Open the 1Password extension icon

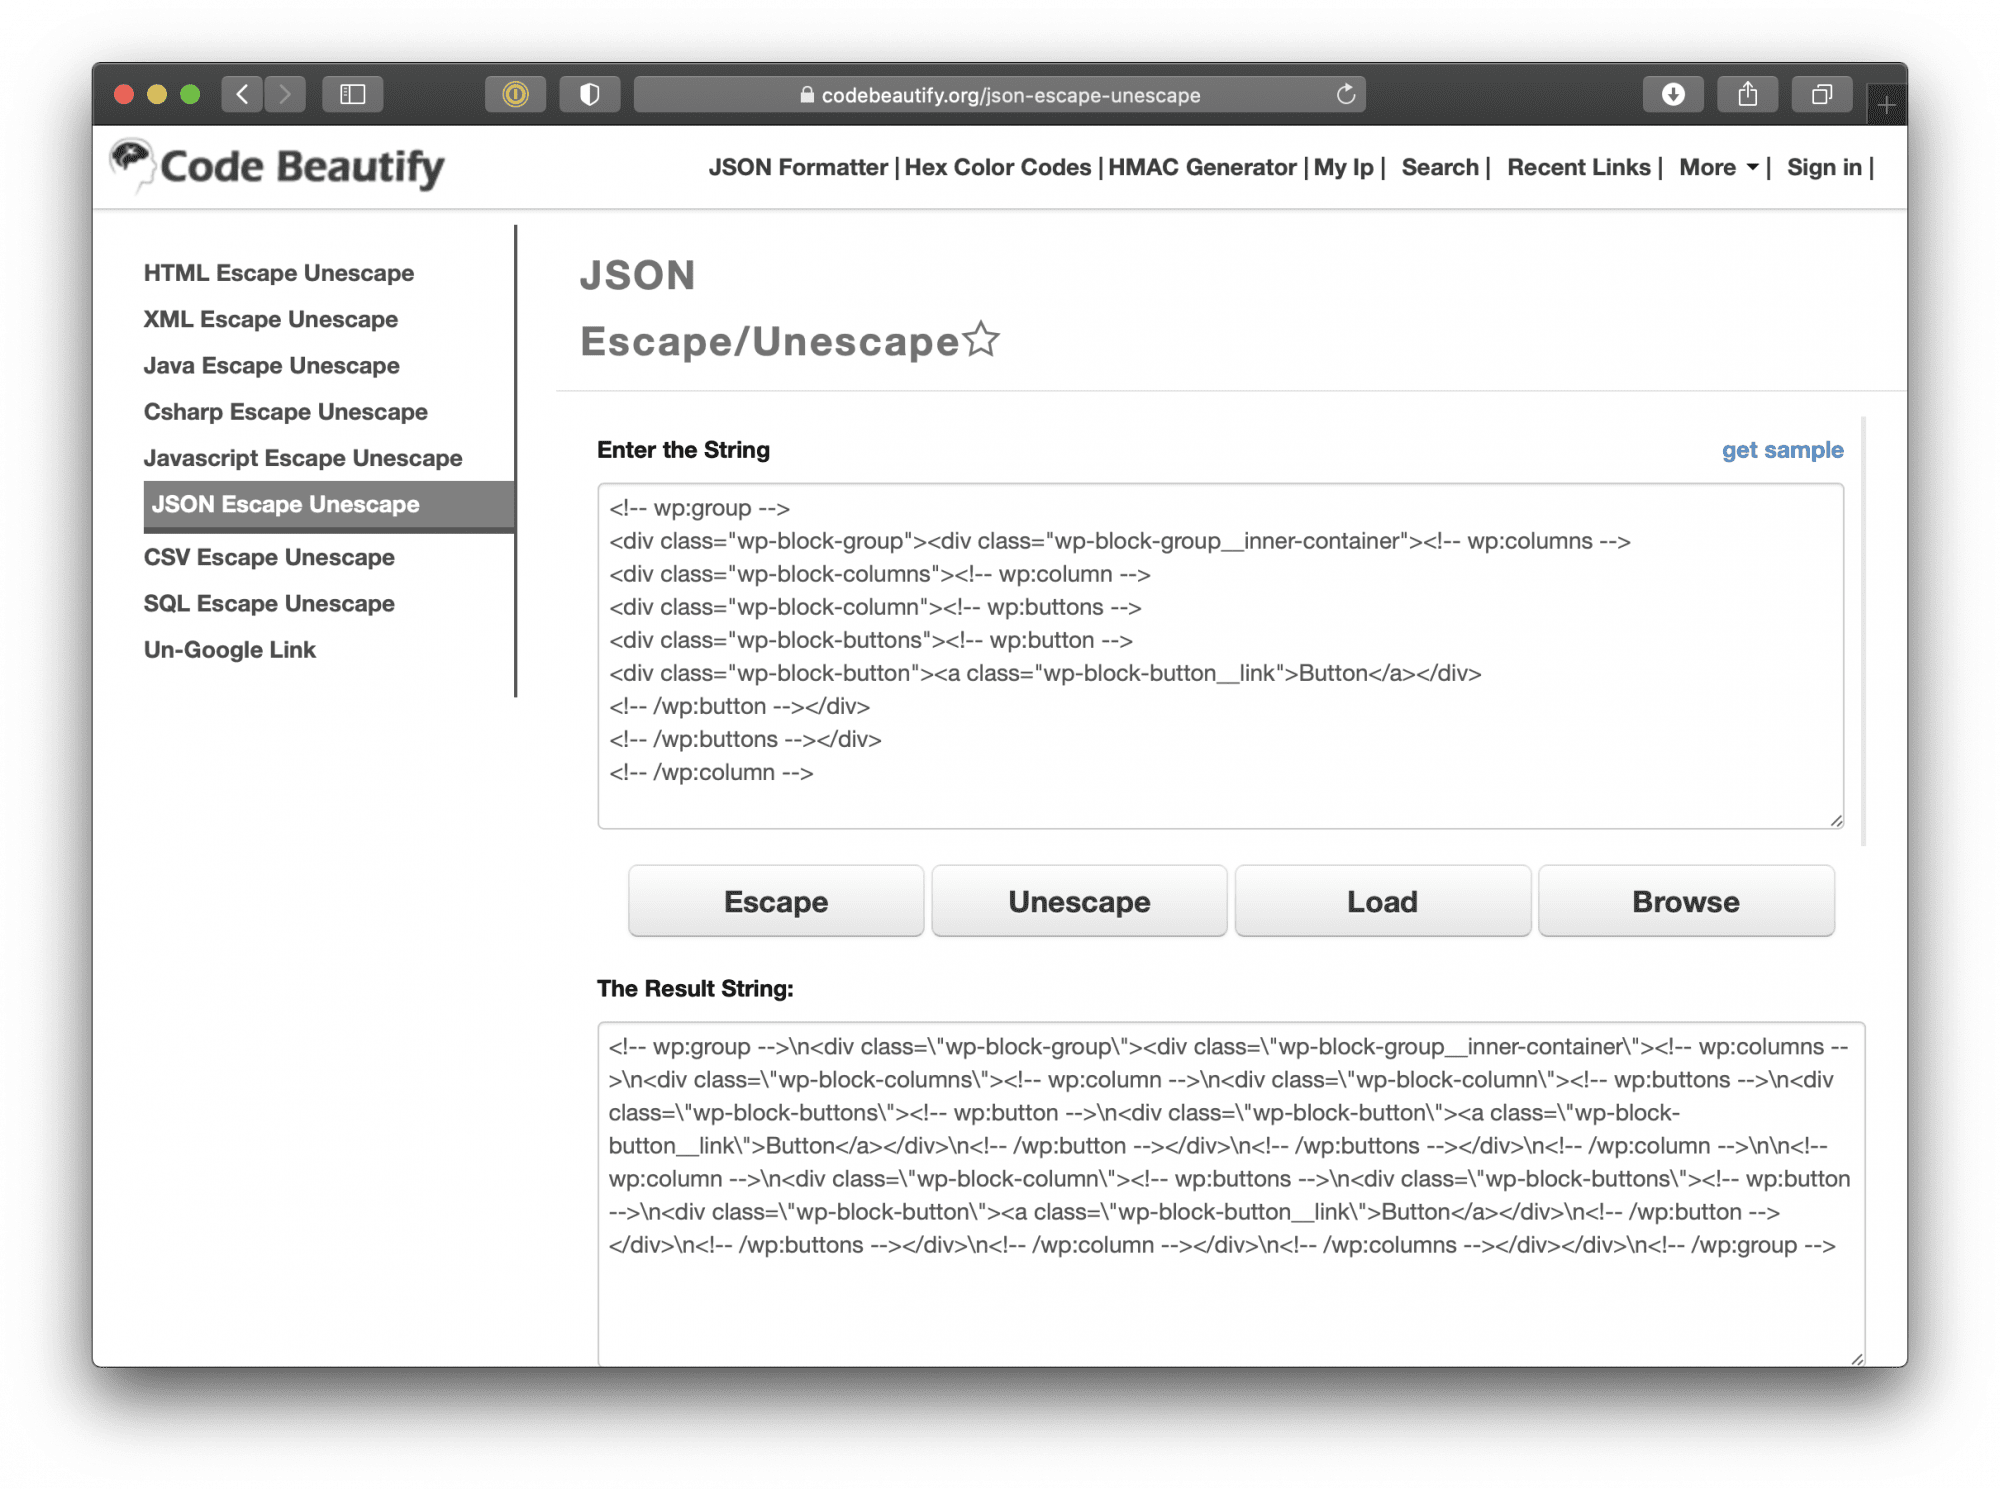[515, 95]
